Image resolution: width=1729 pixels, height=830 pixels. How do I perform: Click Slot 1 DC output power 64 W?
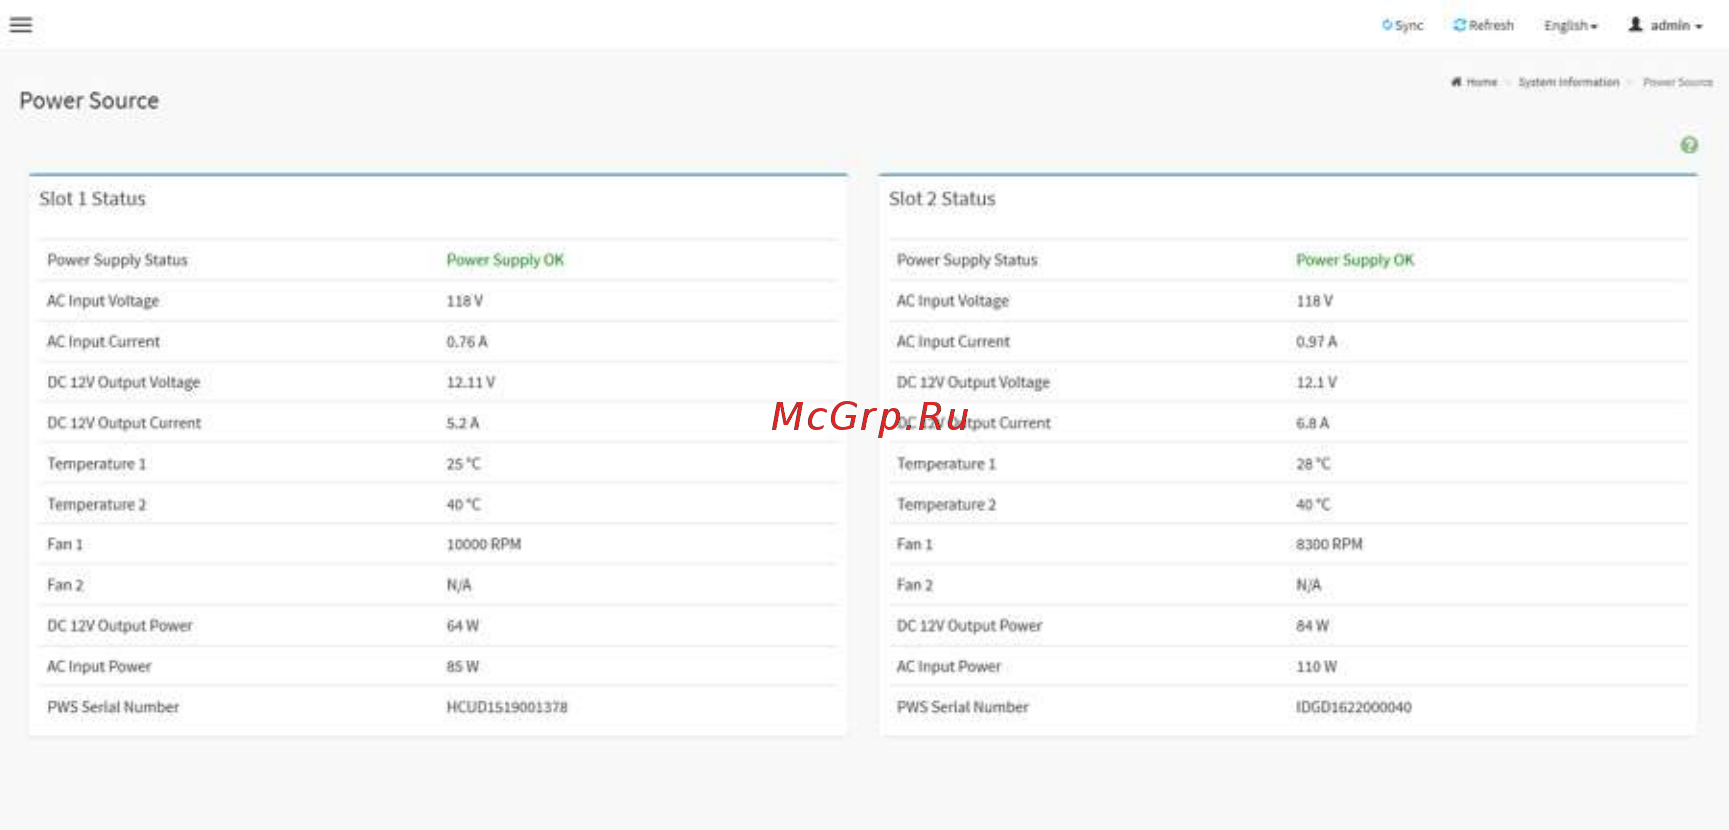[463, 626]
